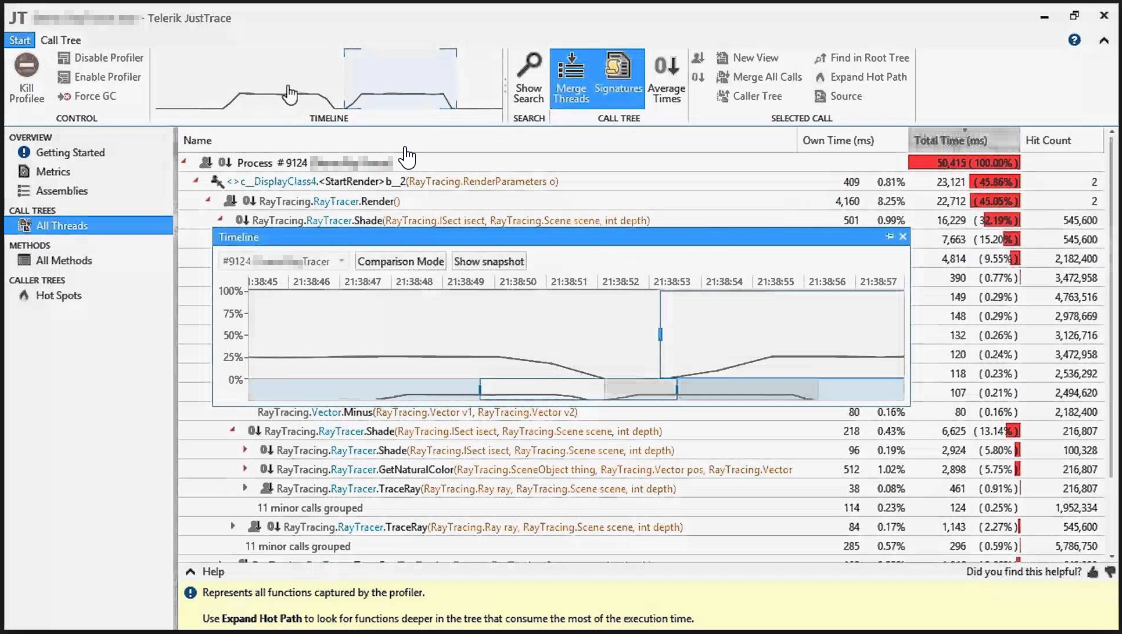
Task: Open Hot Spots under Caller Trees
Action: (57, 295)
